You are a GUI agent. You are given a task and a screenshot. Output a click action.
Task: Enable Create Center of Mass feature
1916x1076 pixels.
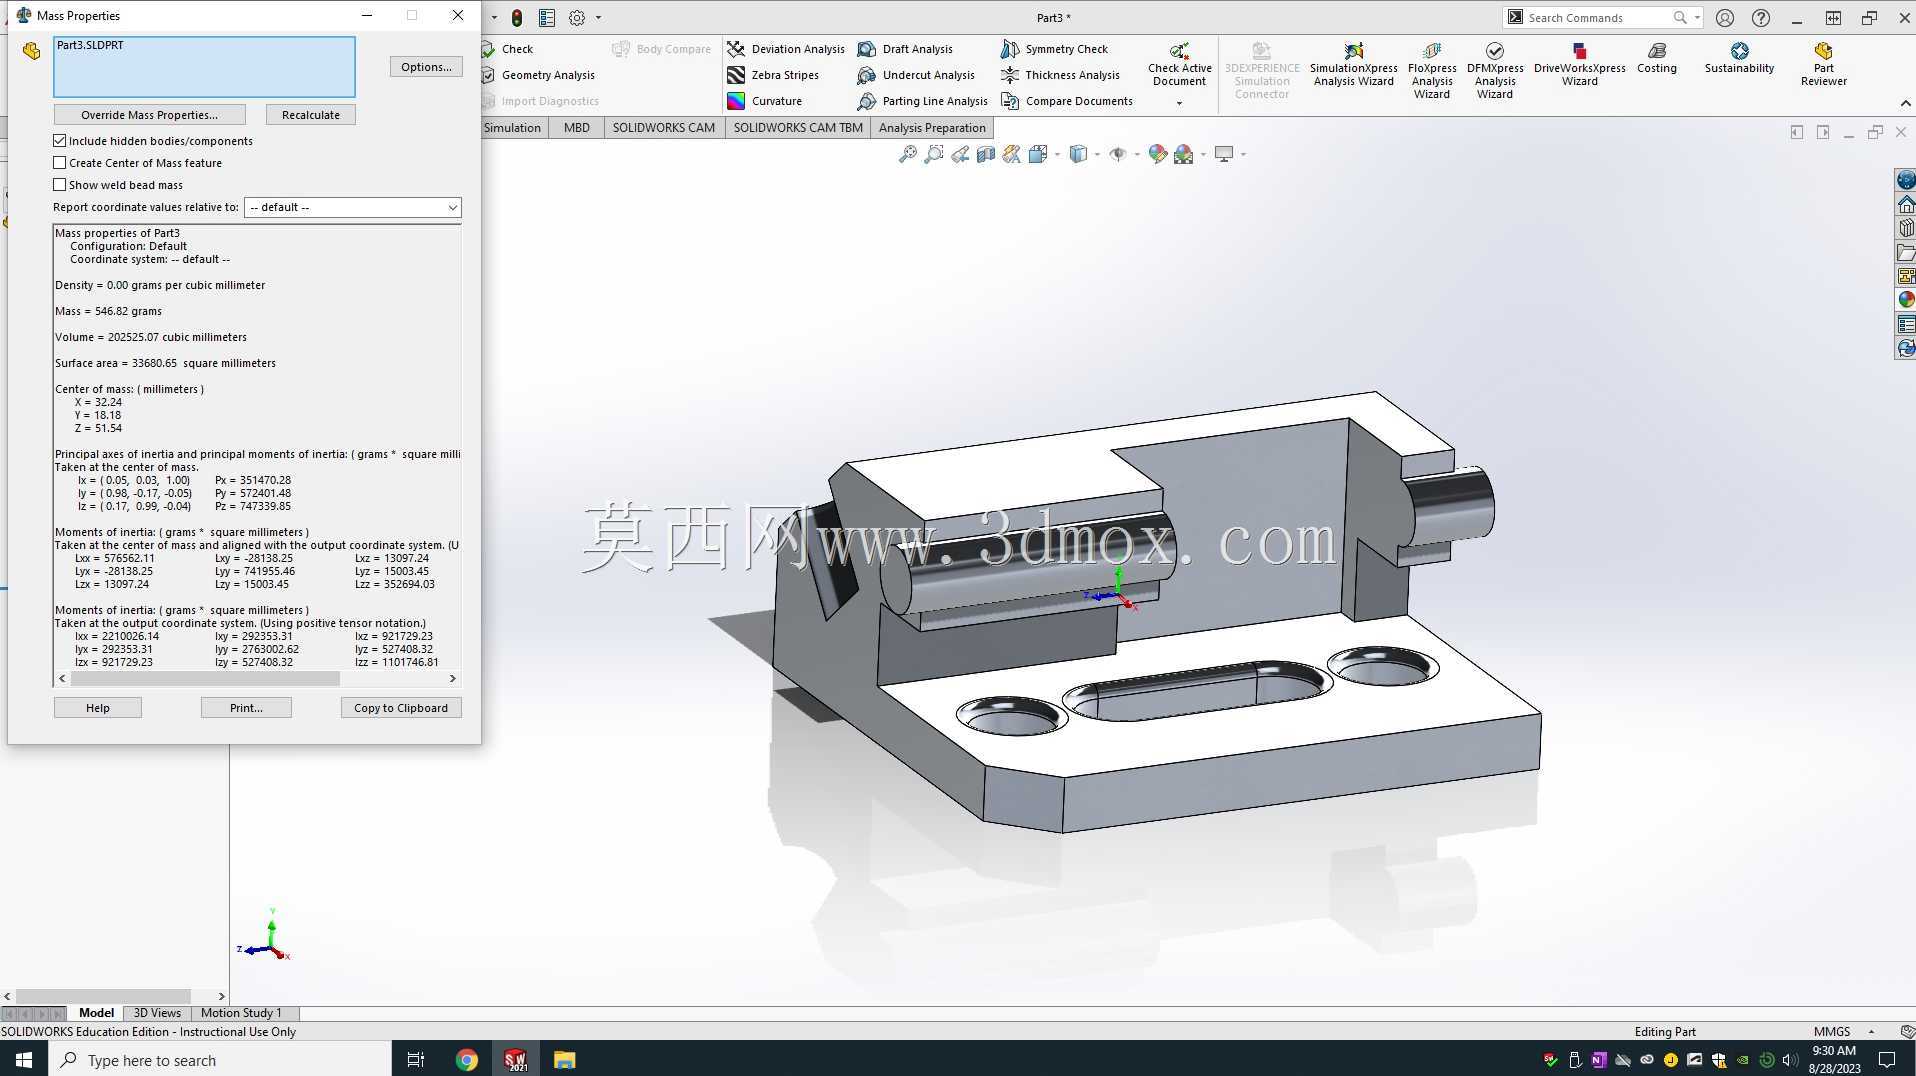pos(60,163)
